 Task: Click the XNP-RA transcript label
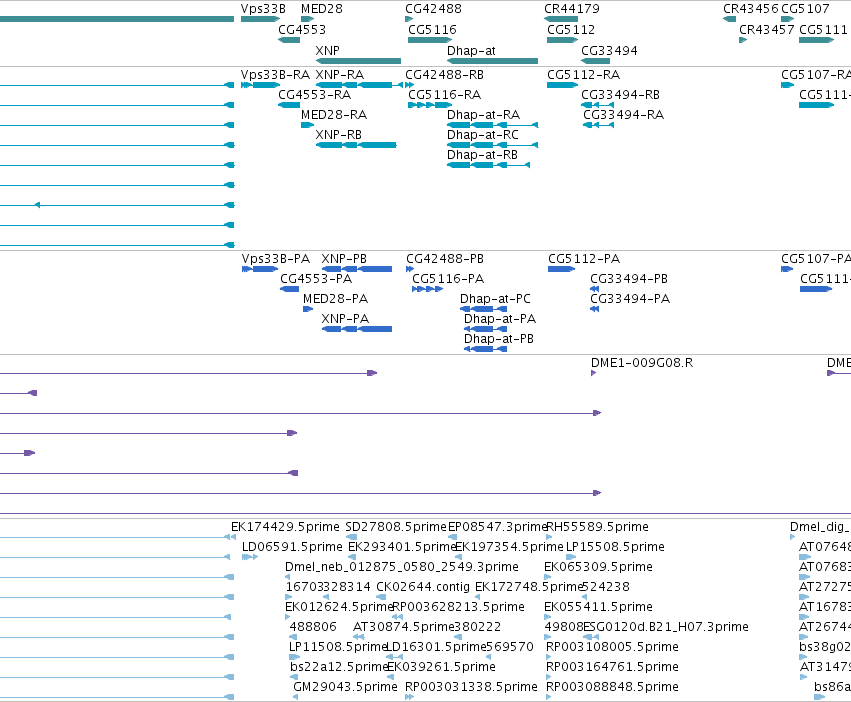(x=340, y=75)
